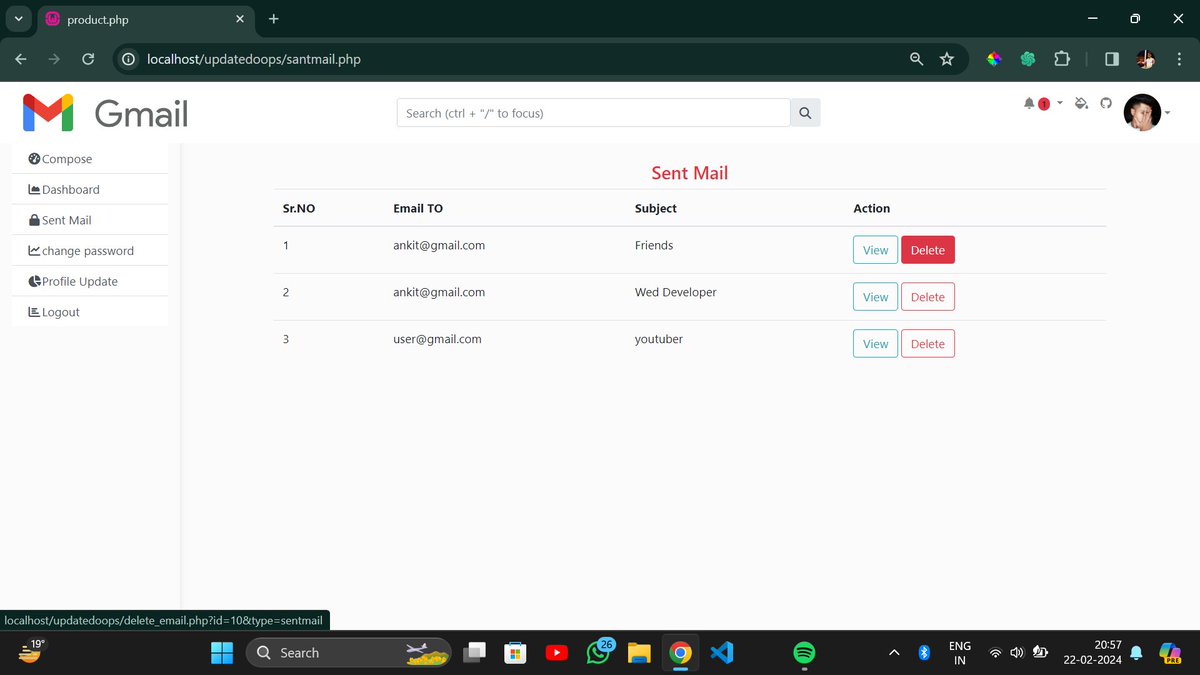View the Friends email
This screenshot has width=1200, height=675.
tap(875, 250)
